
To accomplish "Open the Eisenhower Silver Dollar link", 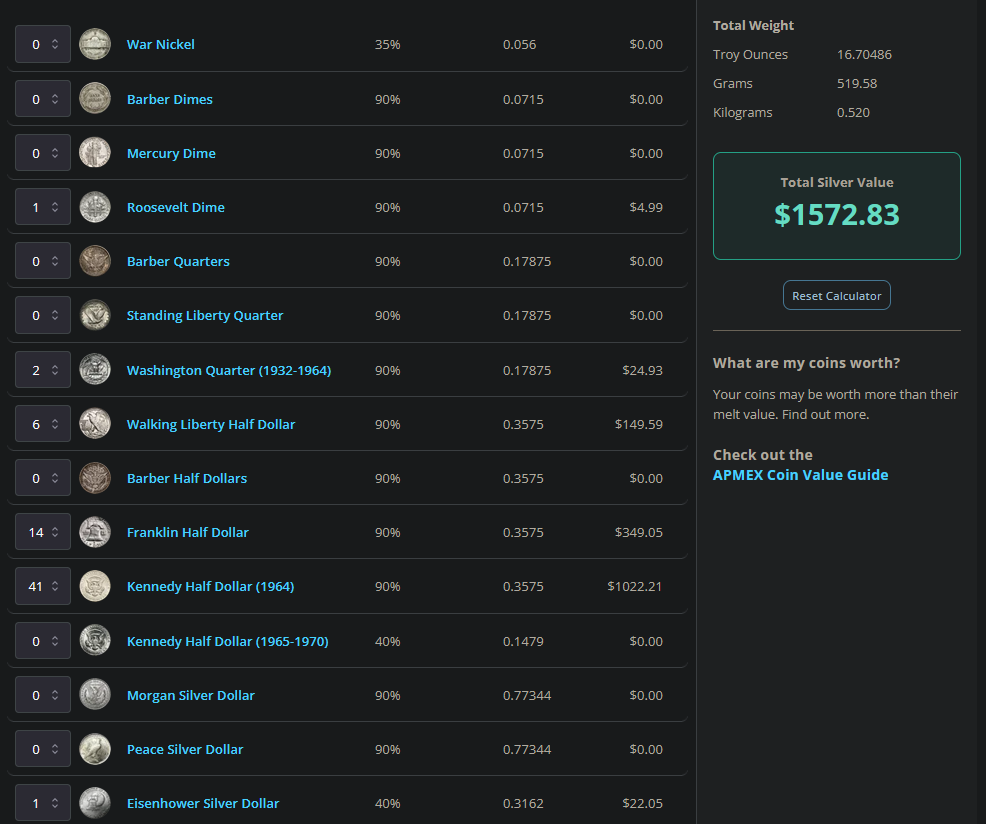I will pos(202,803).
